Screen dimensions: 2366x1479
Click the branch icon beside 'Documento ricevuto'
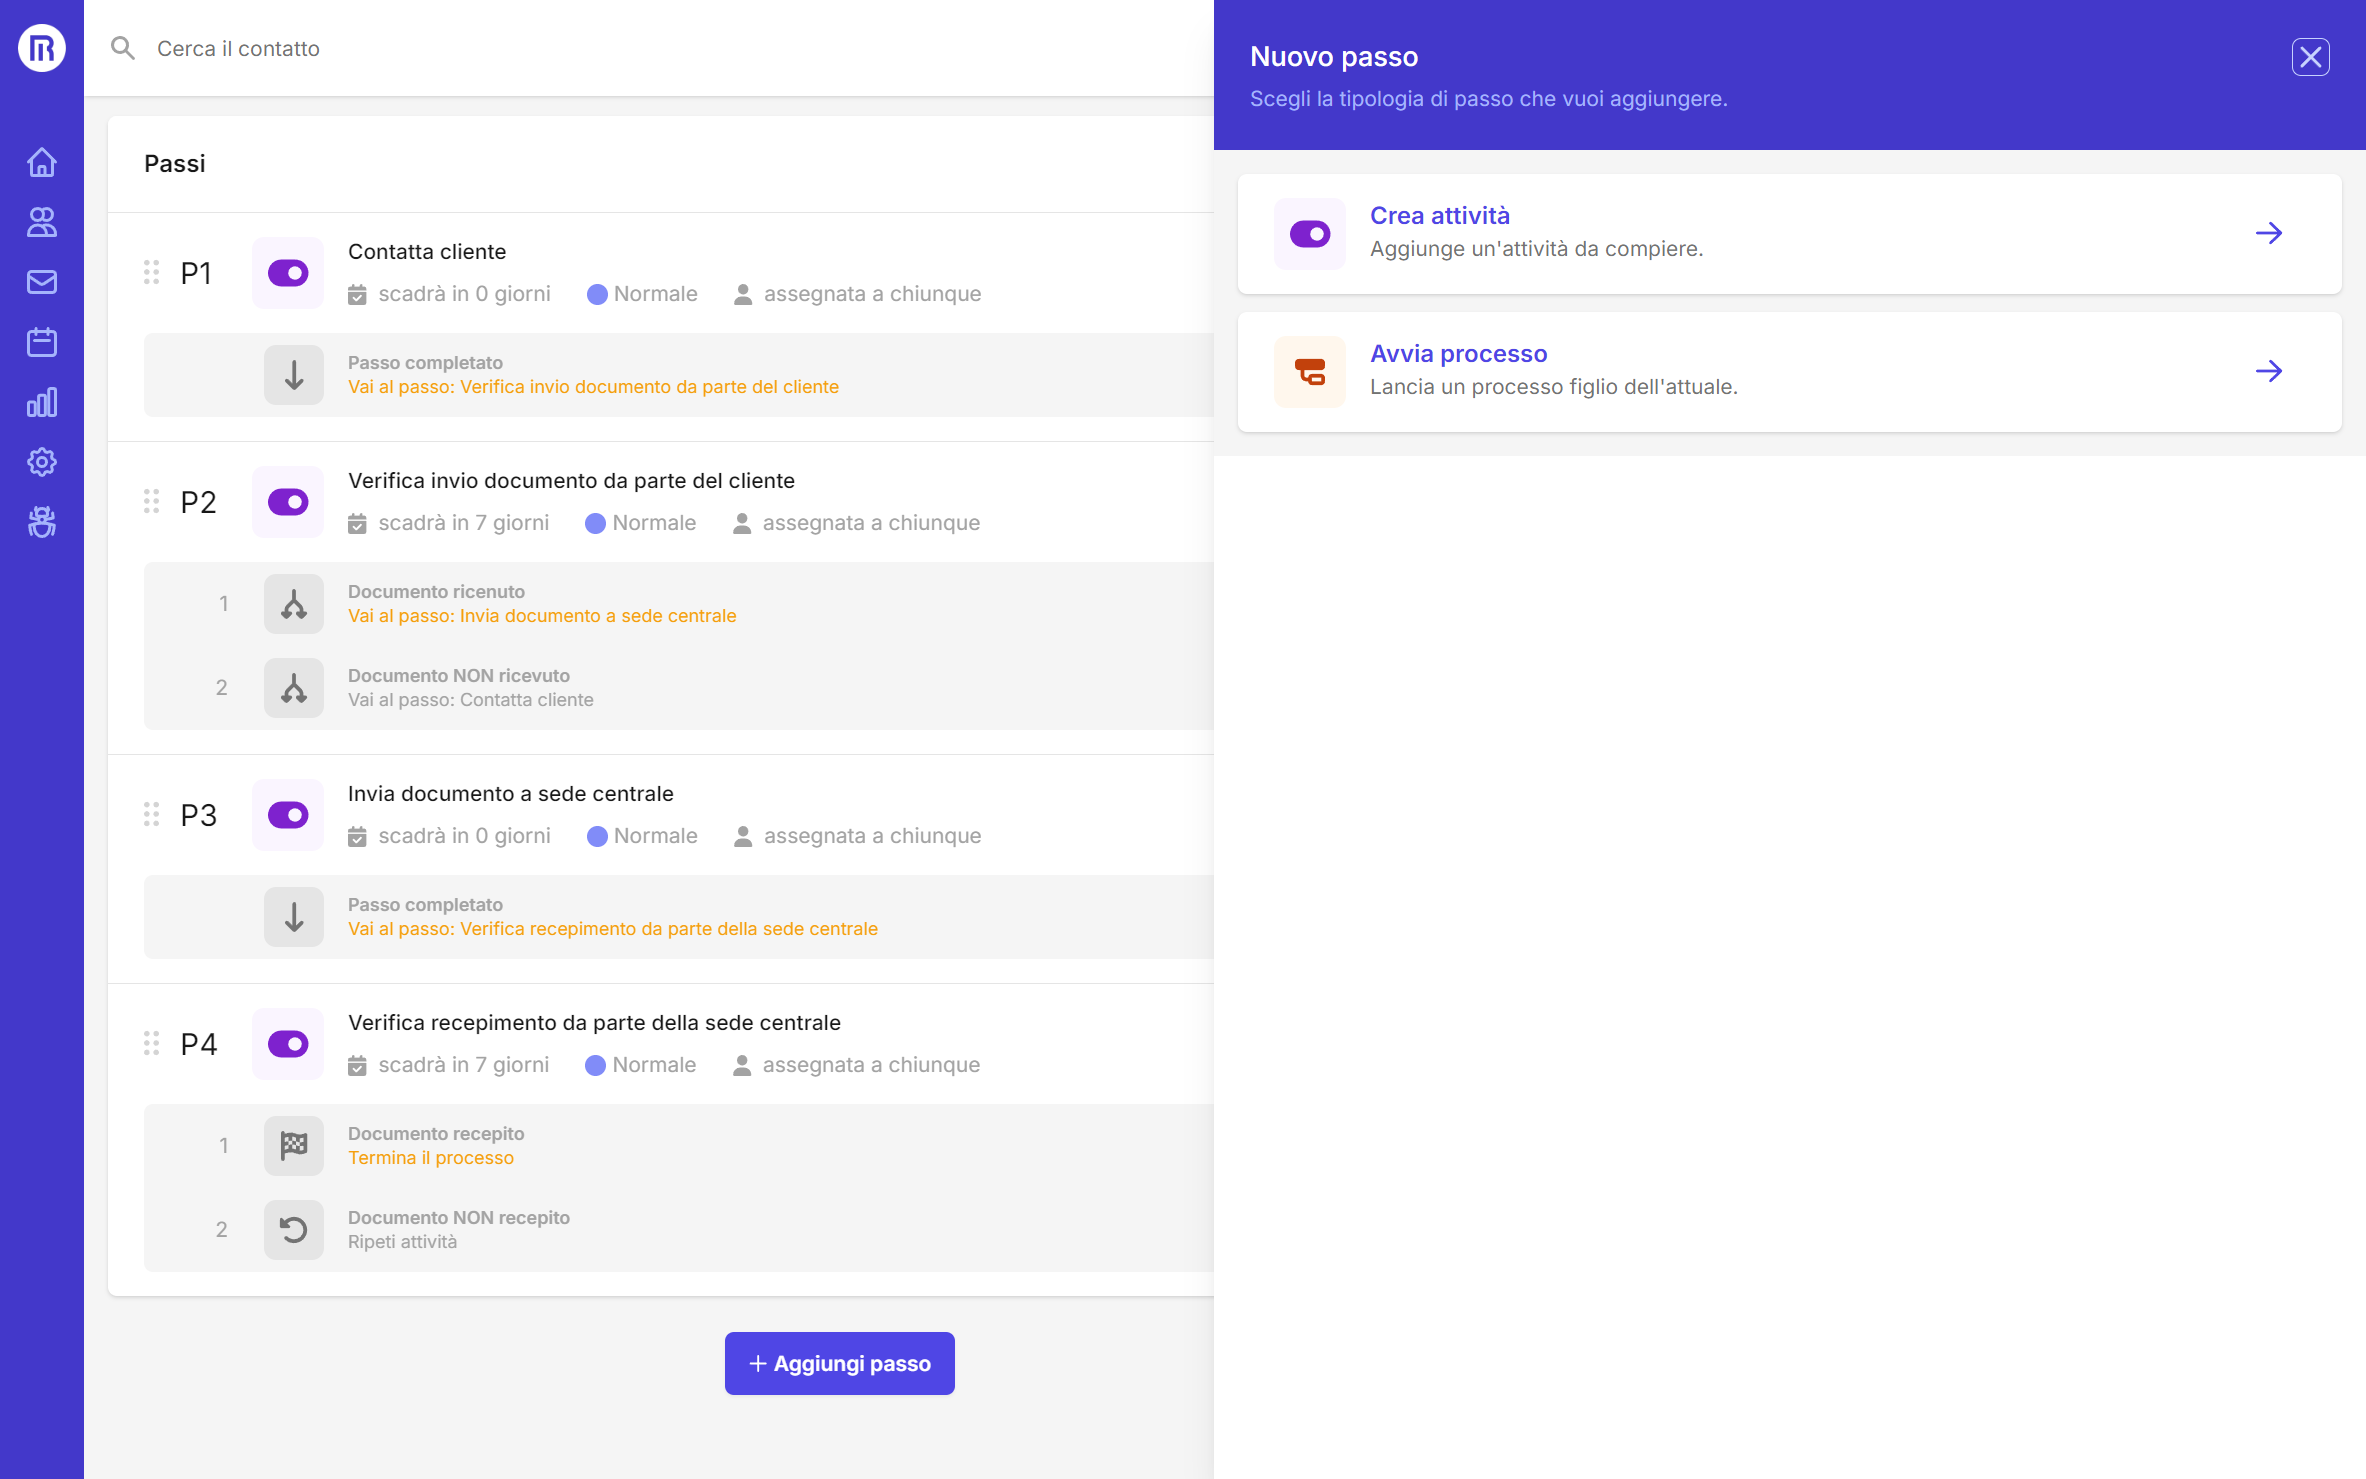[x=293, y=603]
